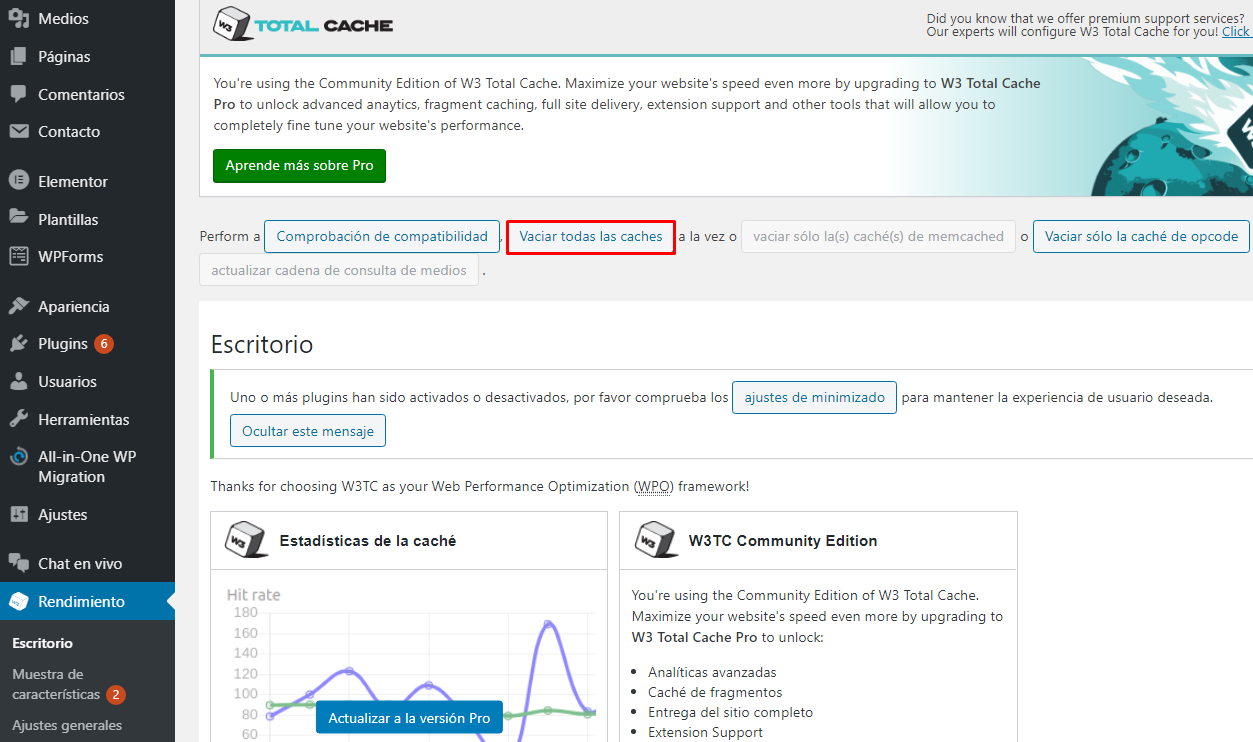Open the Elementor menu item

point(73,181)
